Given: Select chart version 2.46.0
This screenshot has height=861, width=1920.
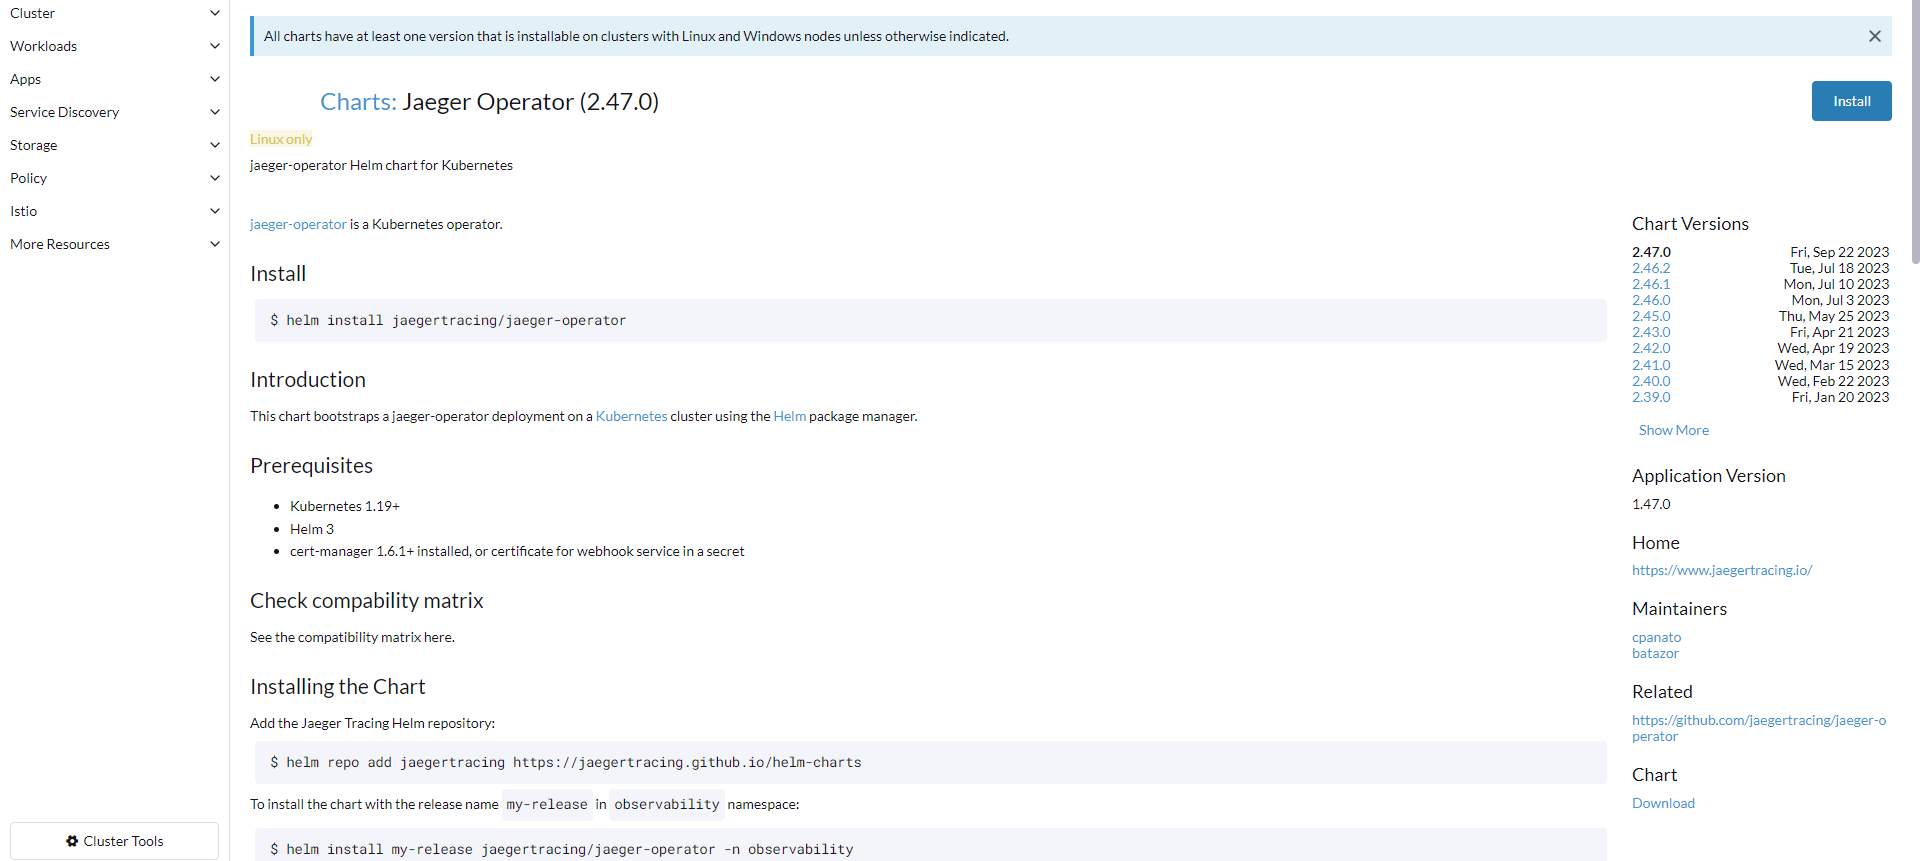Looking at the screenshot, I should 1651,300.
